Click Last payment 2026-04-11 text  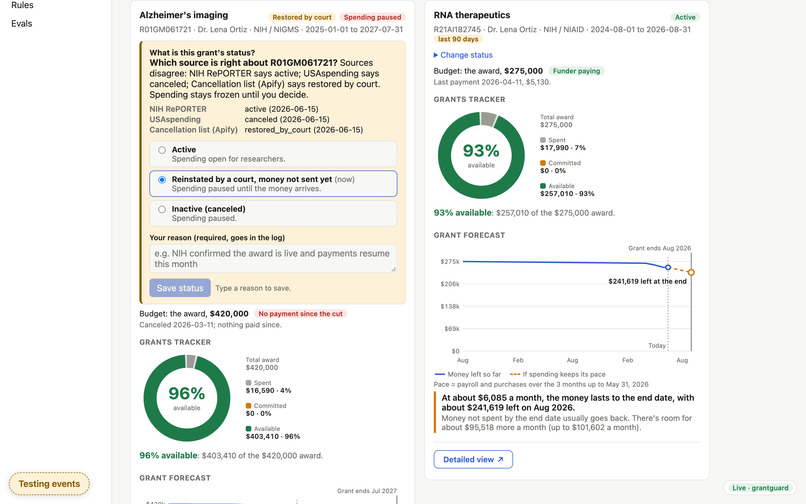492,82
